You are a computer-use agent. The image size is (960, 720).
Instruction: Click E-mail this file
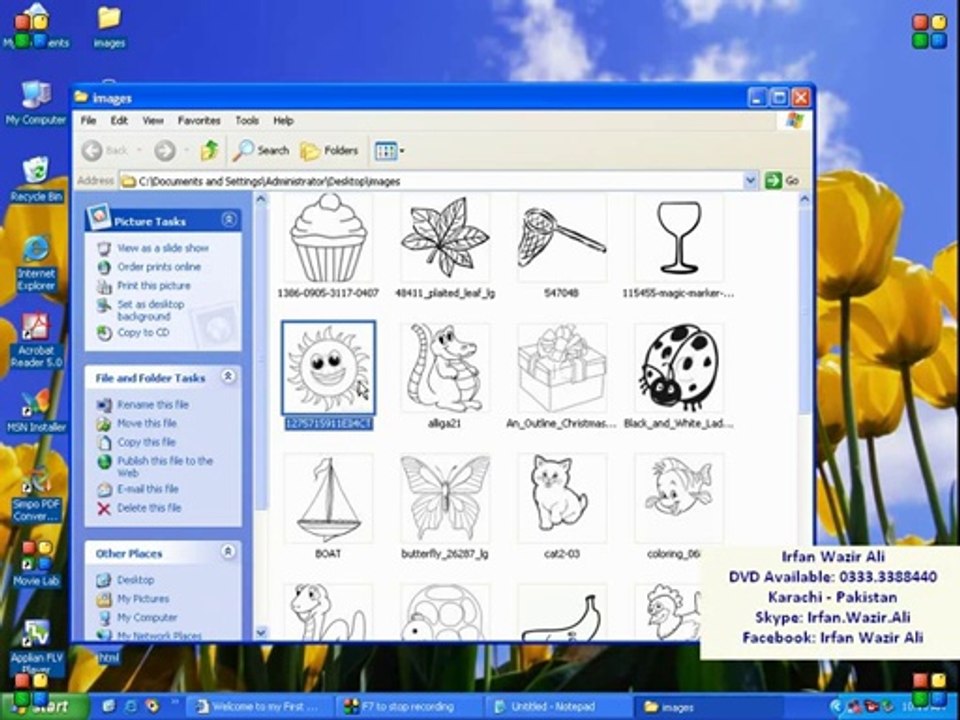click(148, 489)
